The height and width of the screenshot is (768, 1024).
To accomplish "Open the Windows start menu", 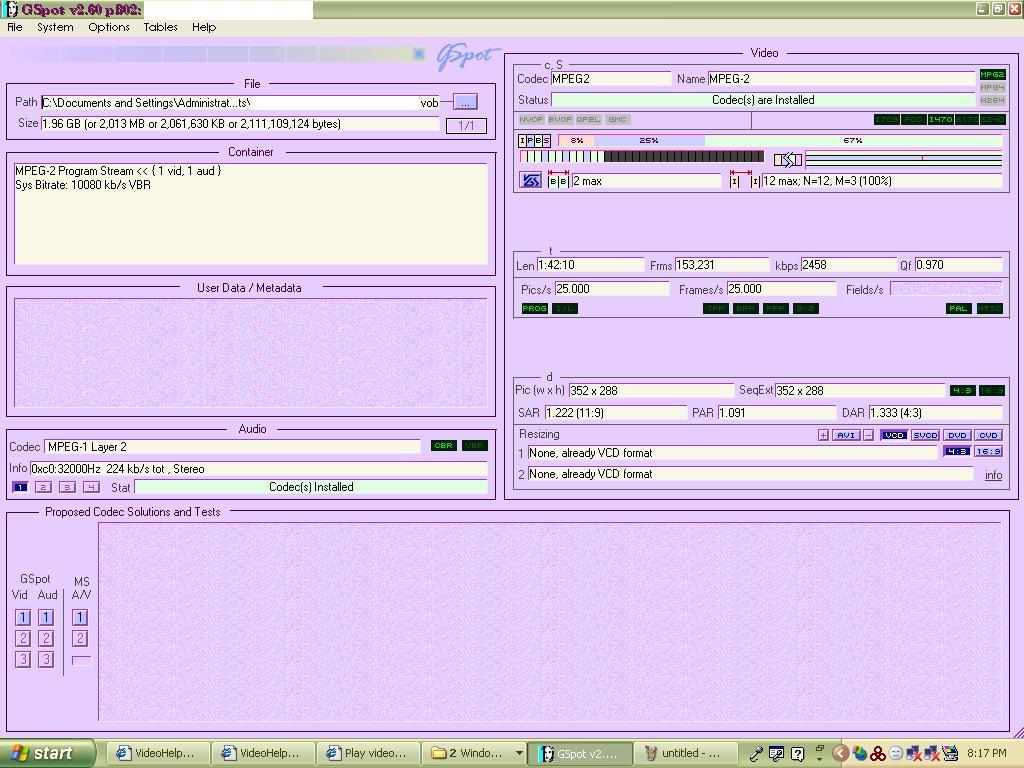I will tap(47, 754).
